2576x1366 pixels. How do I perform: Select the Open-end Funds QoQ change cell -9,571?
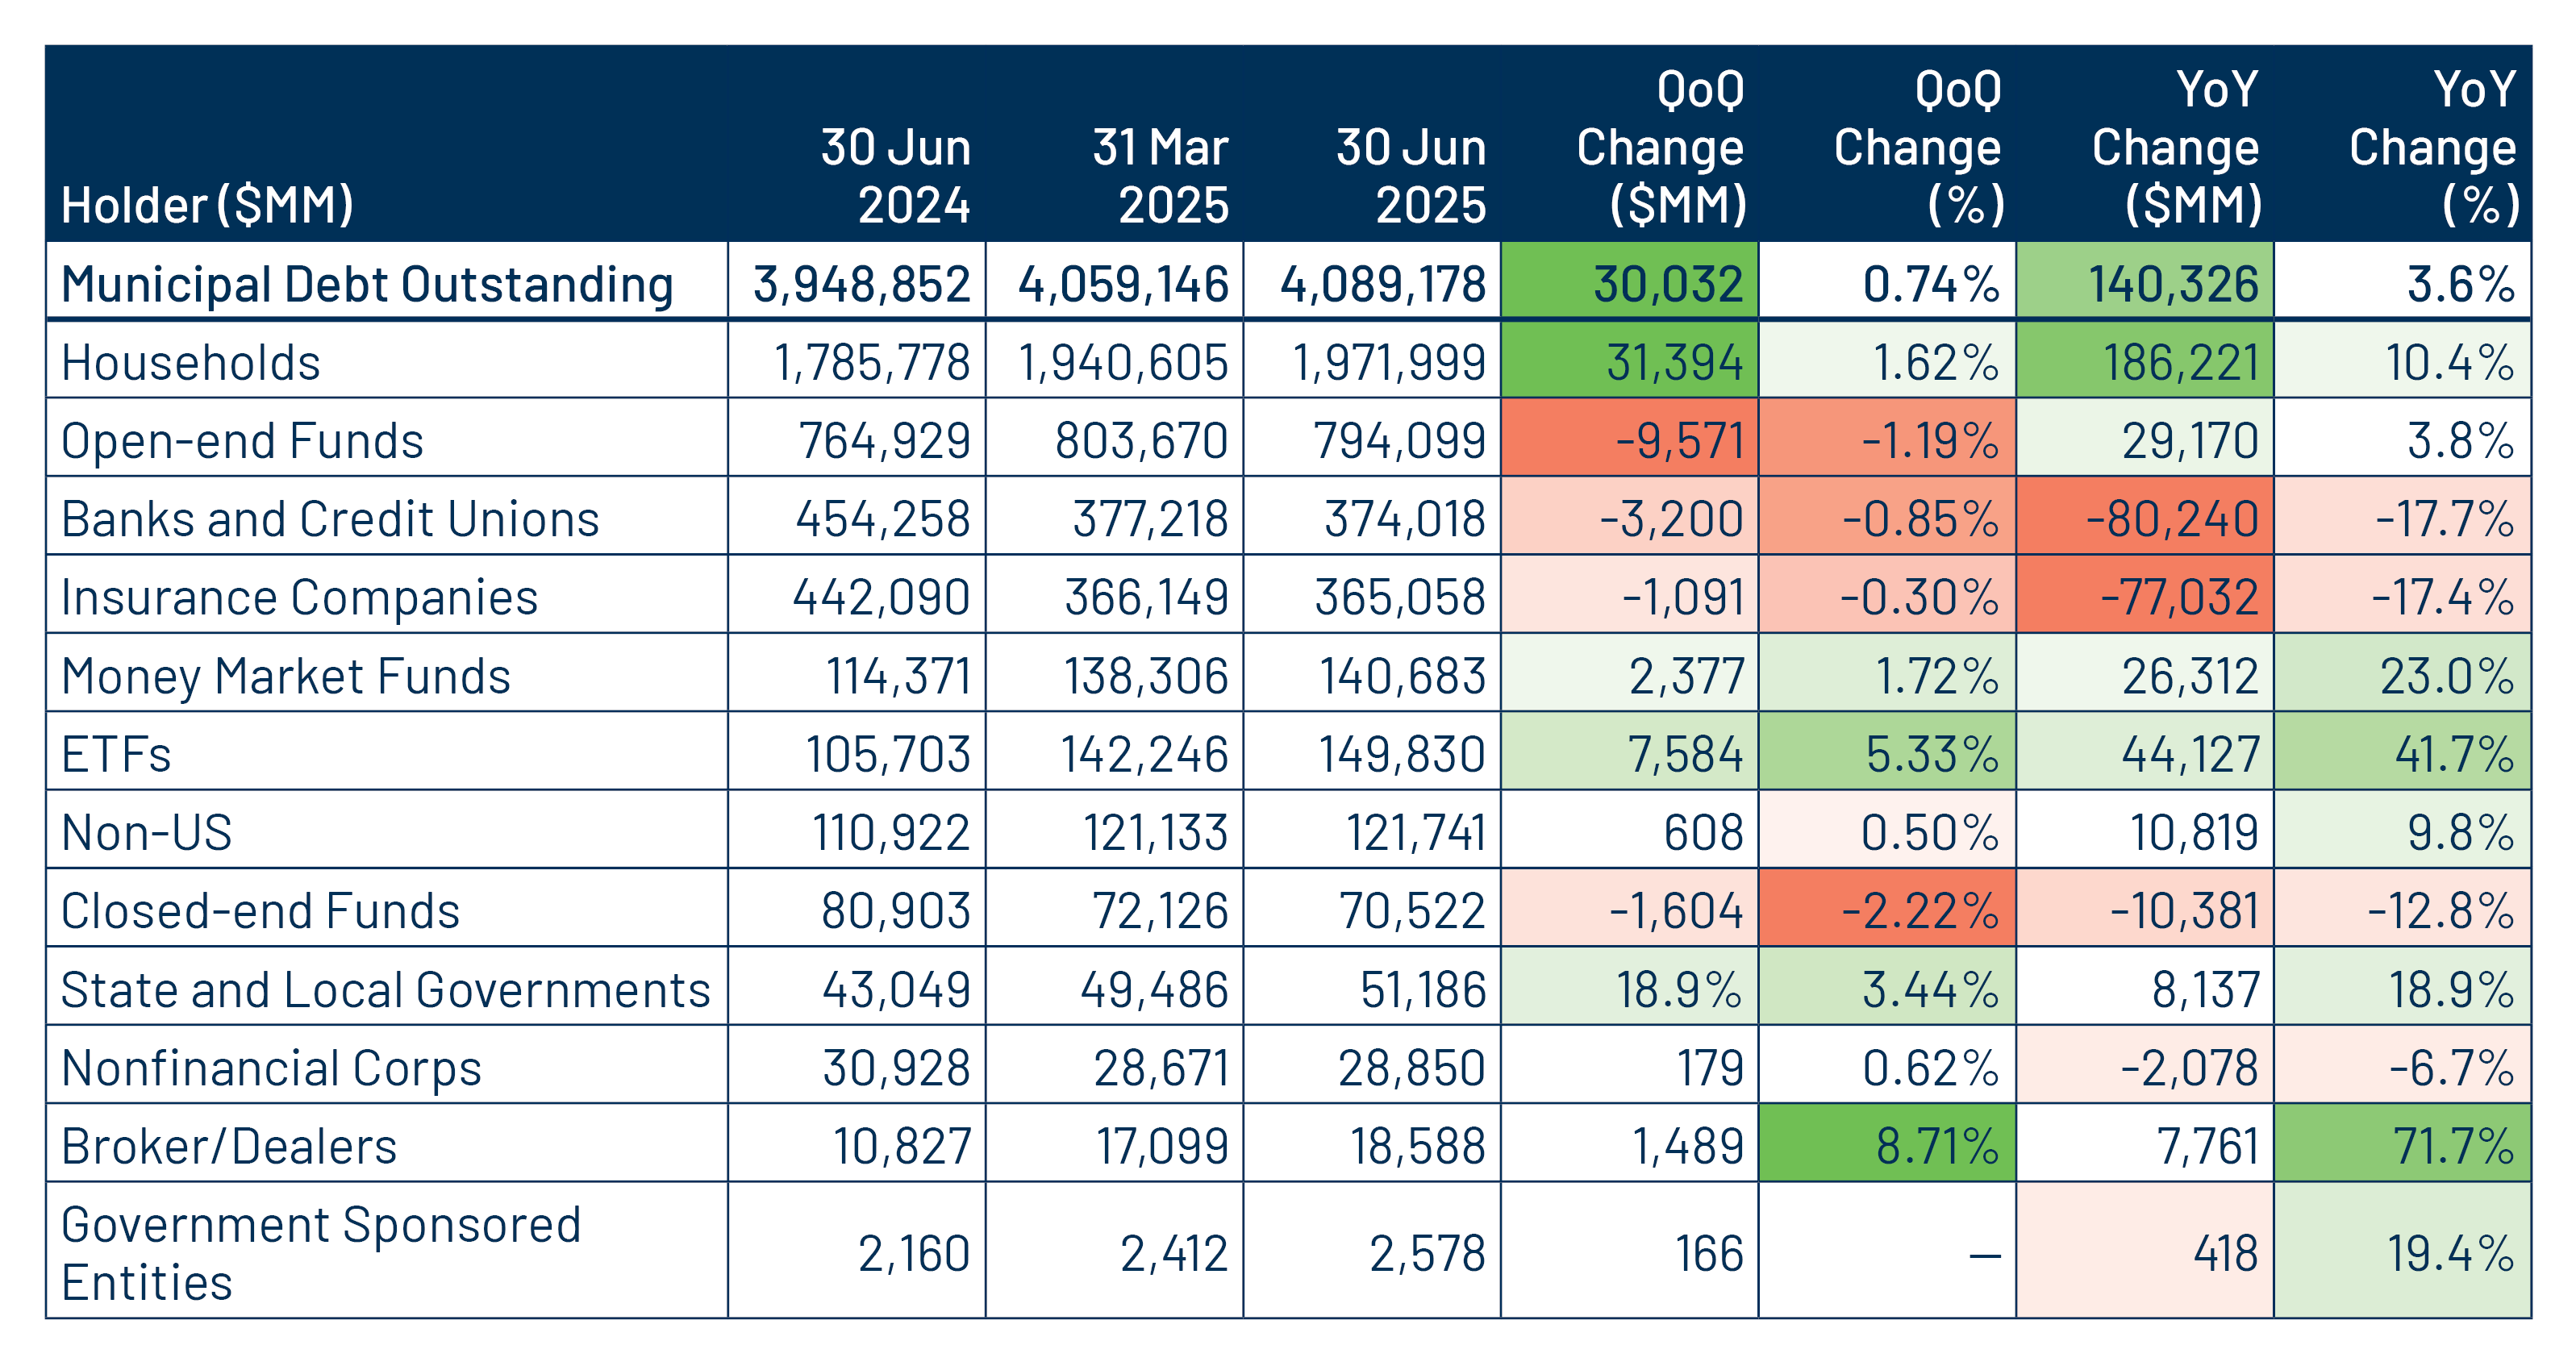1679,440
